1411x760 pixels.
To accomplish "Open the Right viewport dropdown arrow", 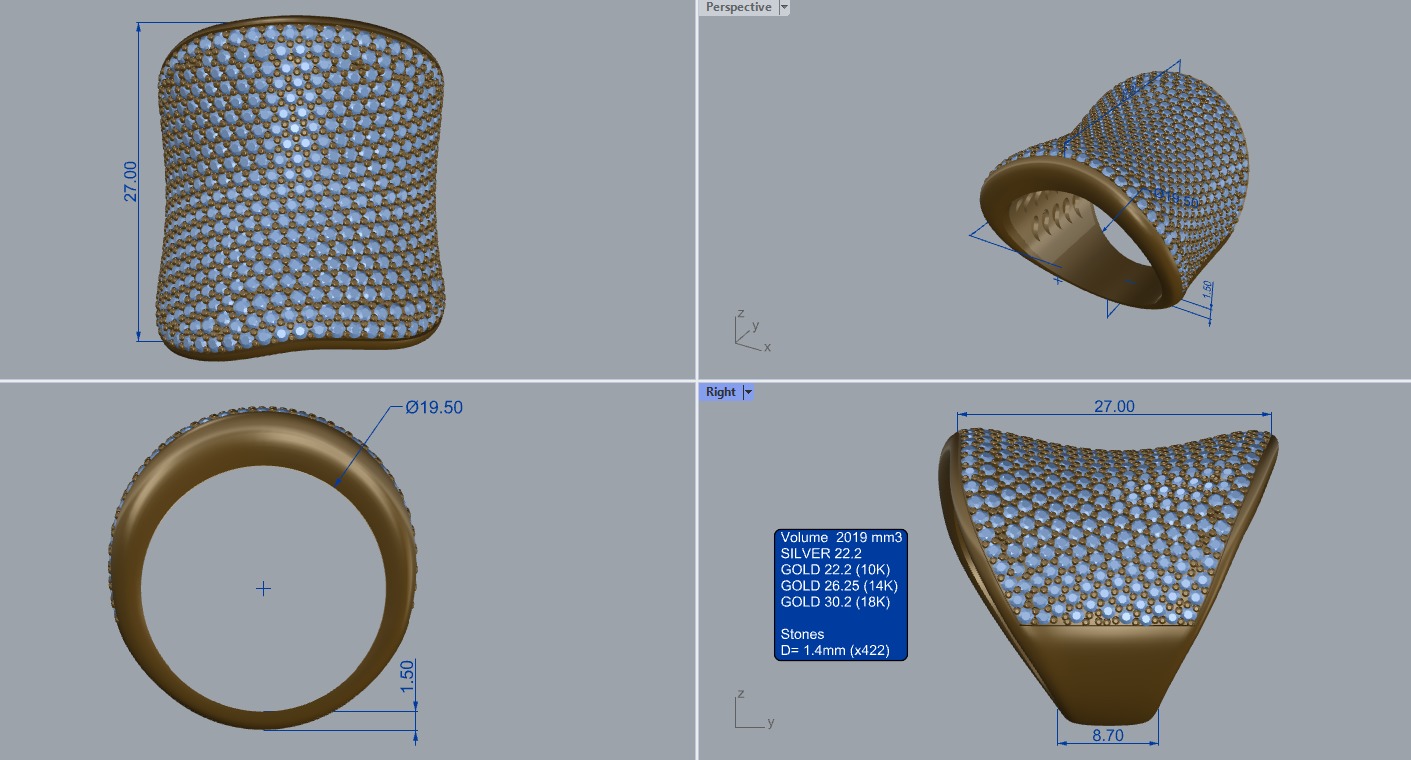I will click(x=748, y=392).
